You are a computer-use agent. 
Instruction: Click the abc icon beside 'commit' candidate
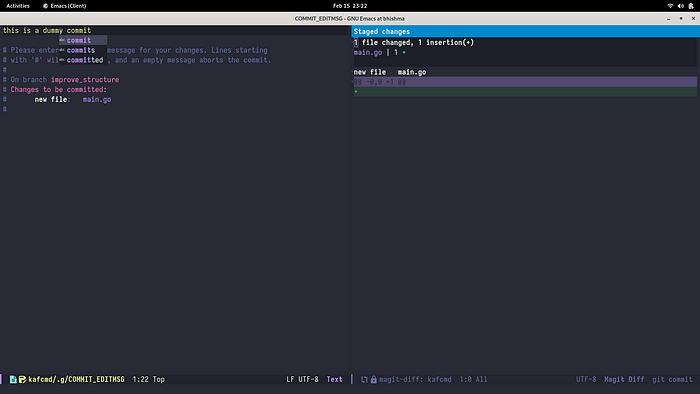tap(62, 40)
